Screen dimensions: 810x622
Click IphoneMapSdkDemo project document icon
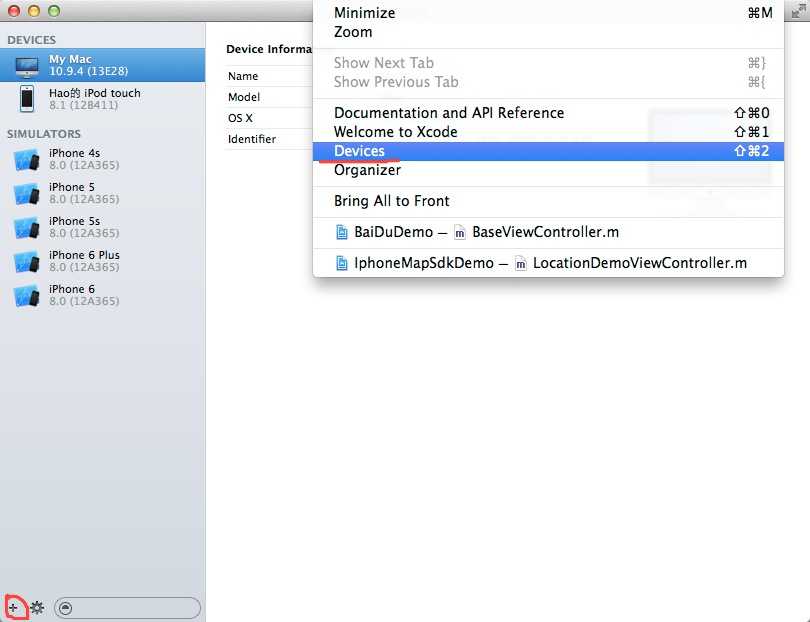pos(341,263)
